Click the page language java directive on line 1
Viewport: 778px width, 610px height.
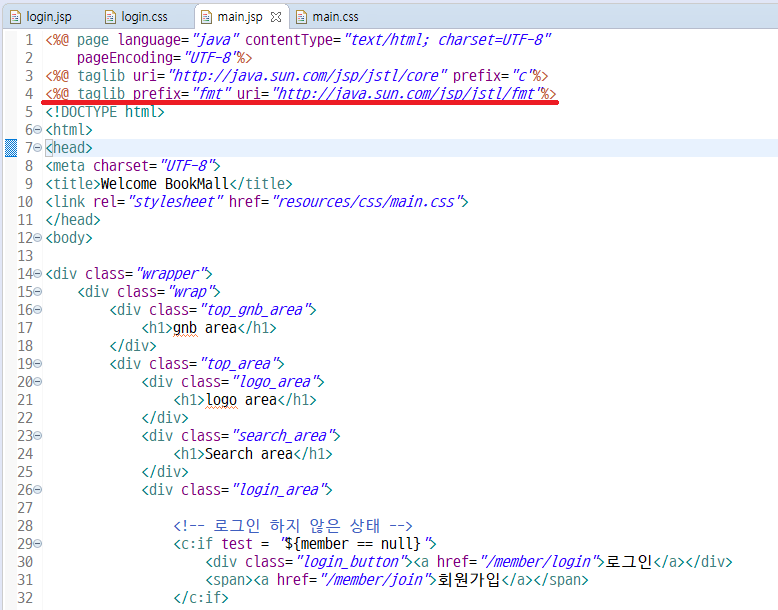click(x=299, y=40)
